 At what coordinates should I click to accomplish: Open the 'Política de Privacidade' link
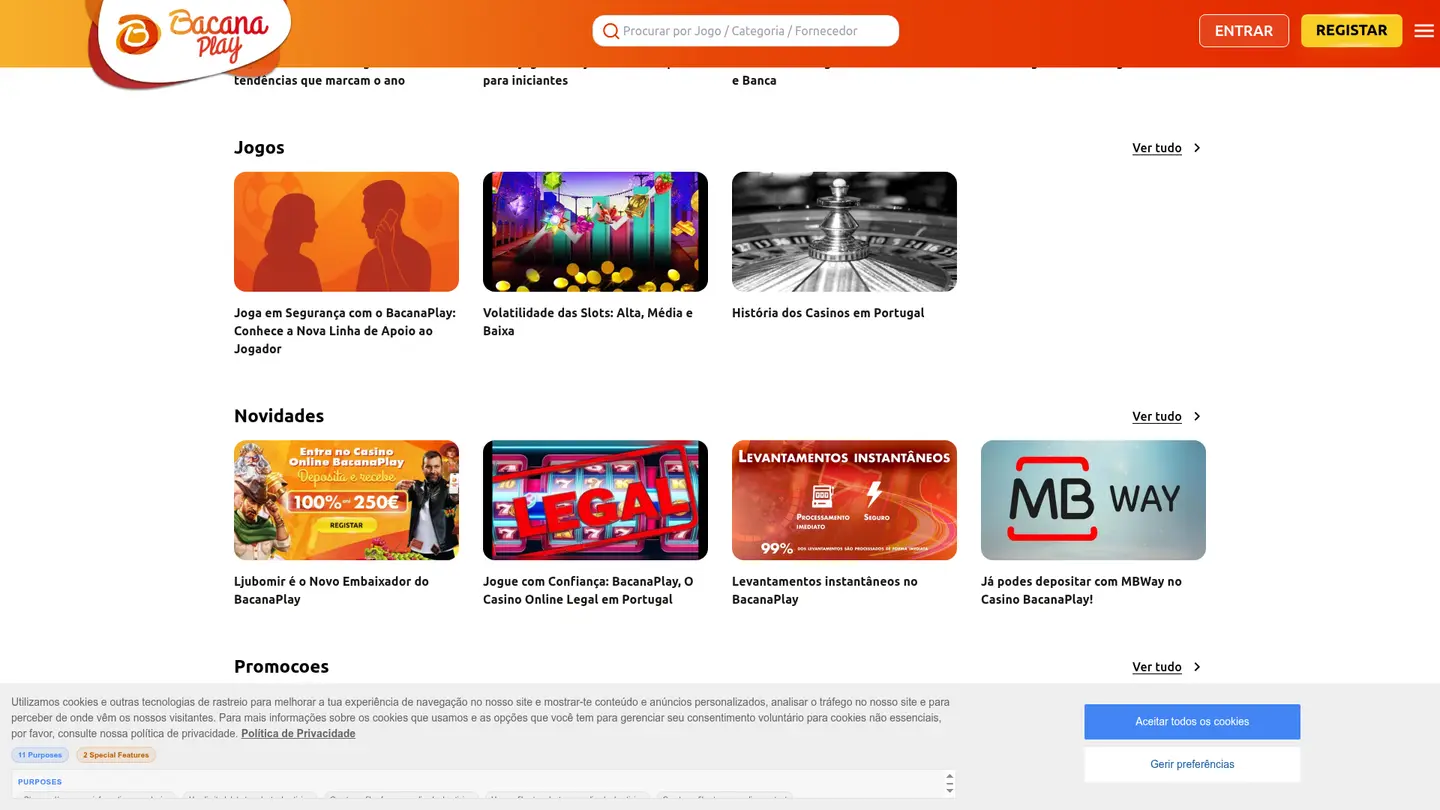(298, 734)
